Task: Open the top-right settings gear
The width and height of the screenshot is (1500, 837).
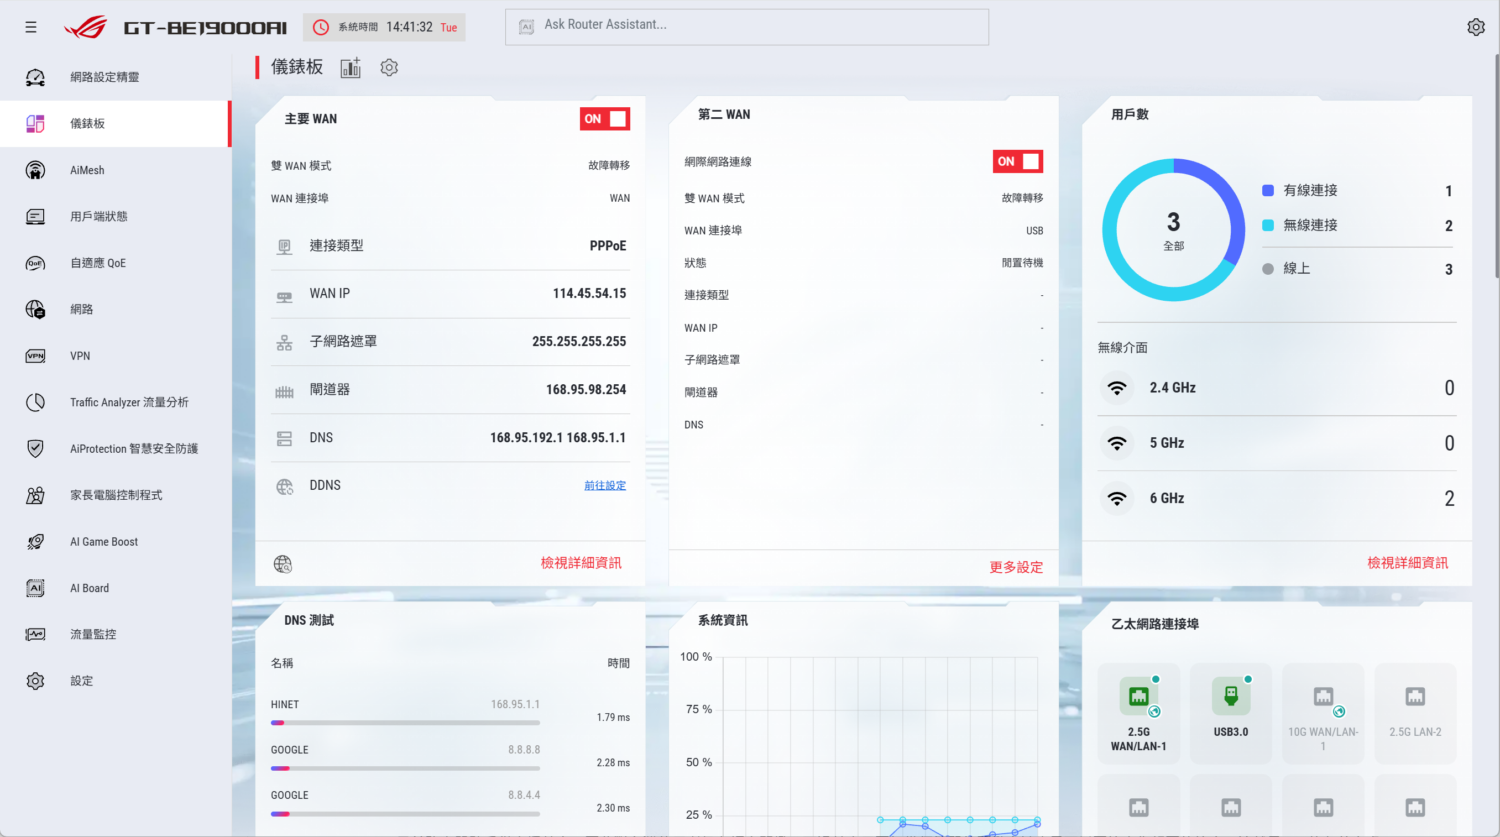Action: tap(1476, 27)
